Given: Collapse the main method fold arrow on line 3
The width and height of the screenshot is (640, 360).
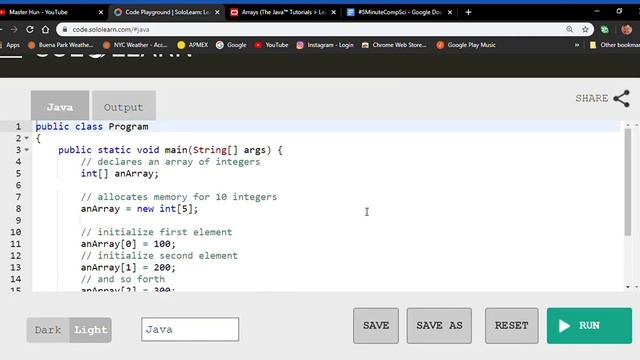Looking at the screenshot, I should 27,150.
